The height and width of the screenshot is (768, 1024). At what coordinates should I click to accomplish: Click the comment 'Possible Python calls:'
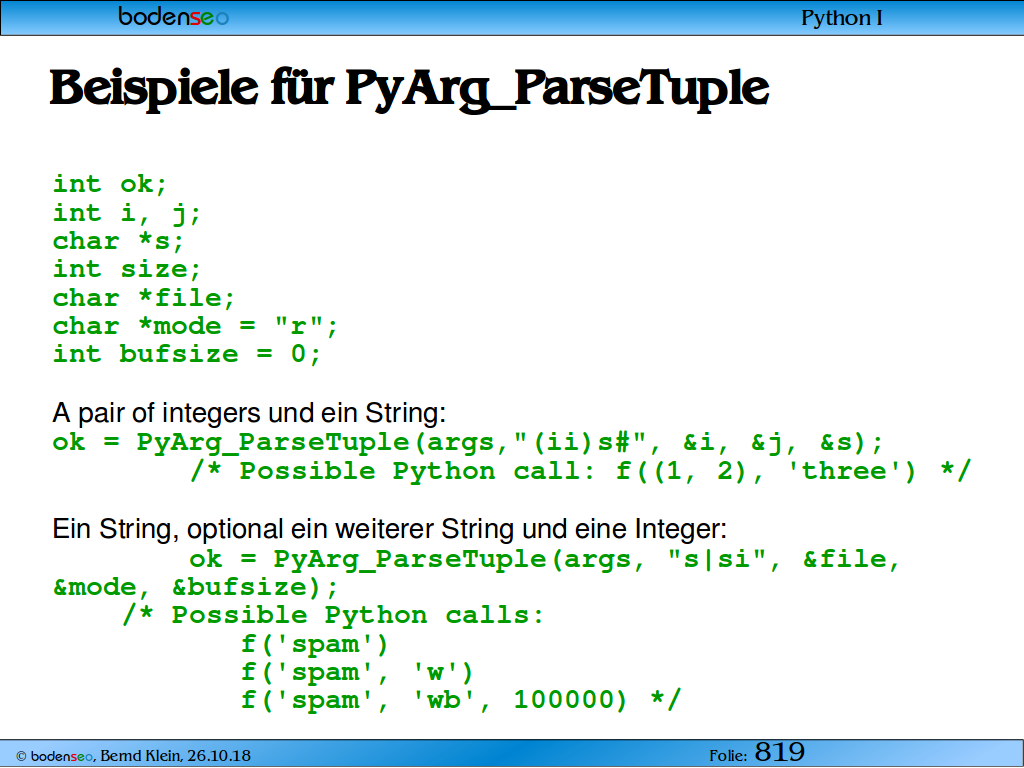click(x=333, y=616)
